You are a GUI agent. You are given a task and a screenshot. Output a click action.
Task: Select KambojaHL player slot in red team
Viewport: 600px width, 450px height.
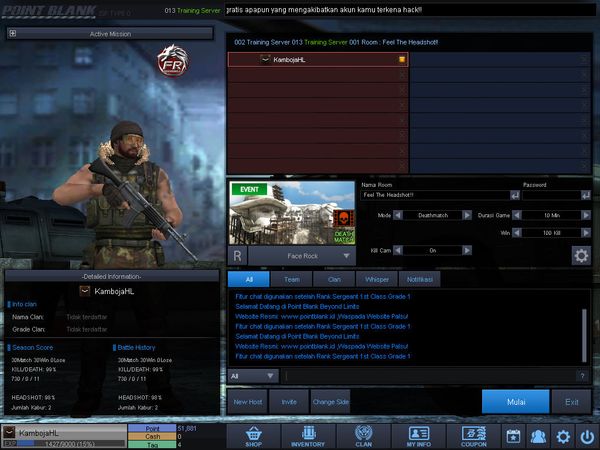pyautogui.click(x=318, y=59)
